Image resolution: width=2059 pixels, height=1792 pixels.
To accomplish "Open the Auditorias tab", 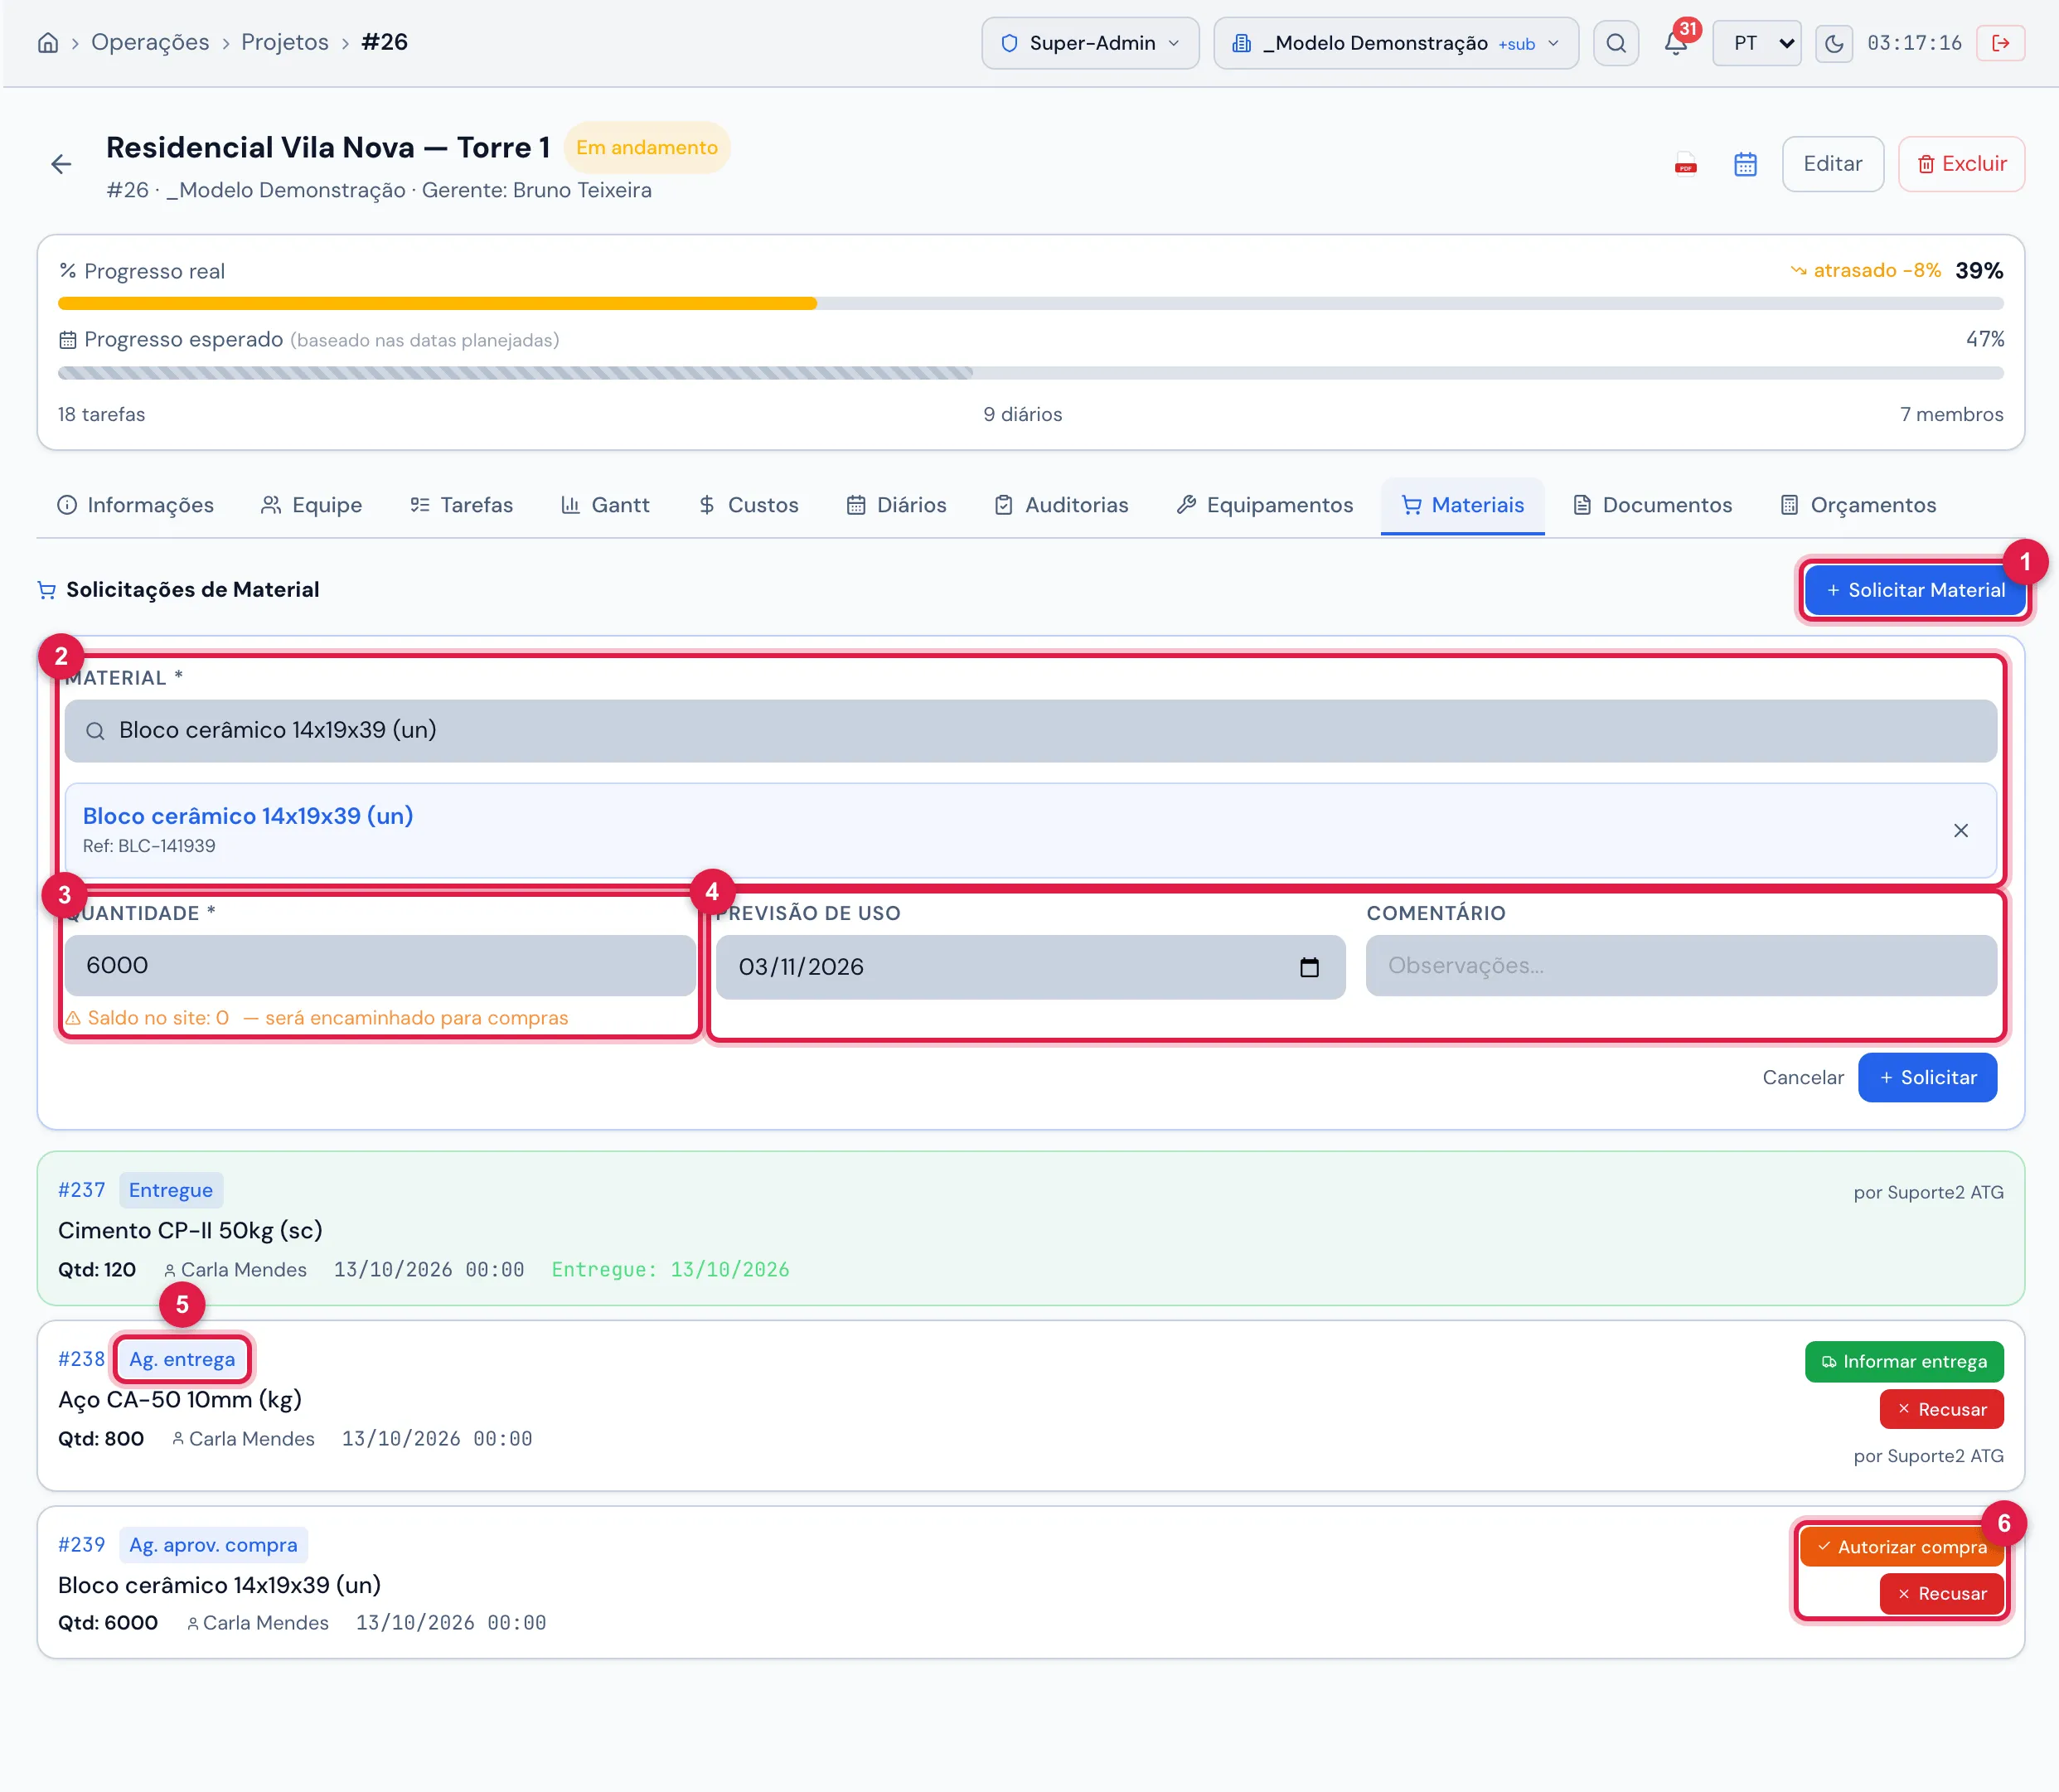I will 1061,505.
